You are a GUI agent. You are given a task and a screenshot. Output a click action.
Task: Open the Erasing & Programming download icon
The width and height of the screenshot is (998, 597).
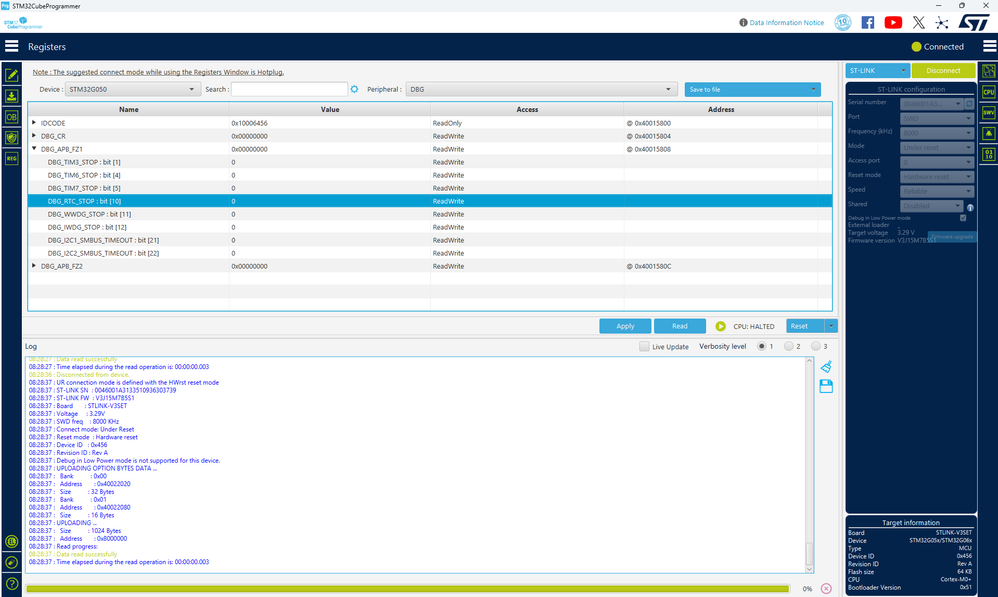coord(11,96)
